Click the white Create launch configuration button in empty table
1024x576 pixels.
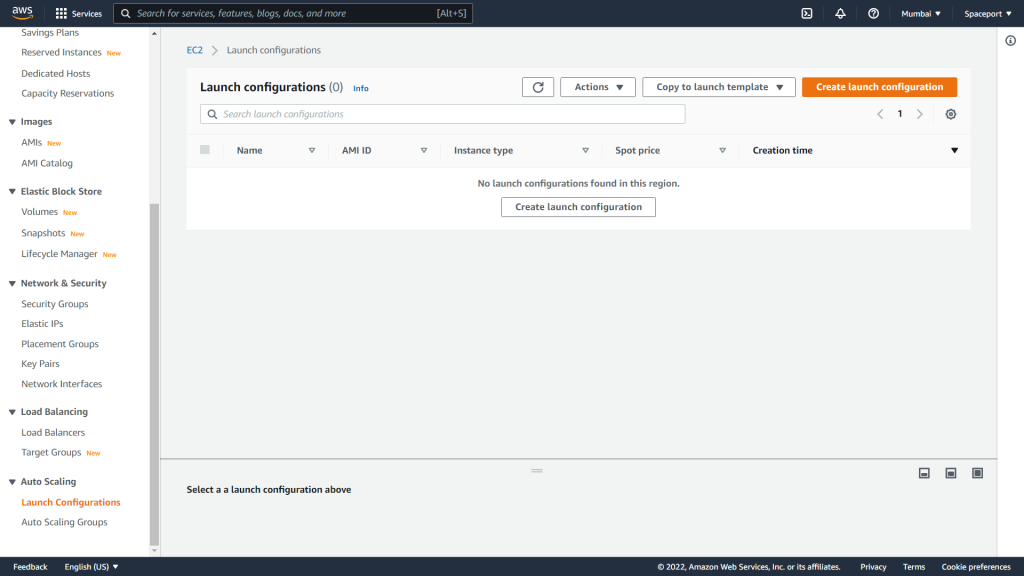pyautogui.click(x=579, y=207)
